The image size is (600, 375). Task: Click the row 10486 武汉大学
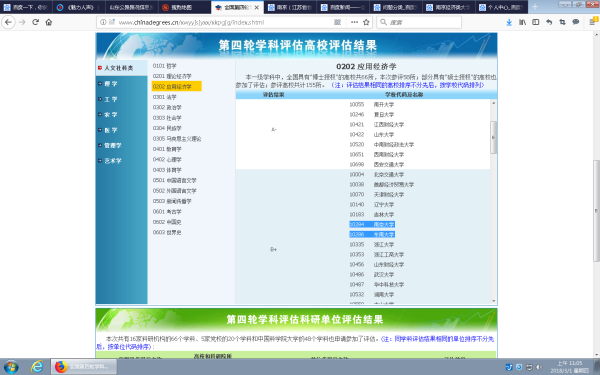[372, 274]
